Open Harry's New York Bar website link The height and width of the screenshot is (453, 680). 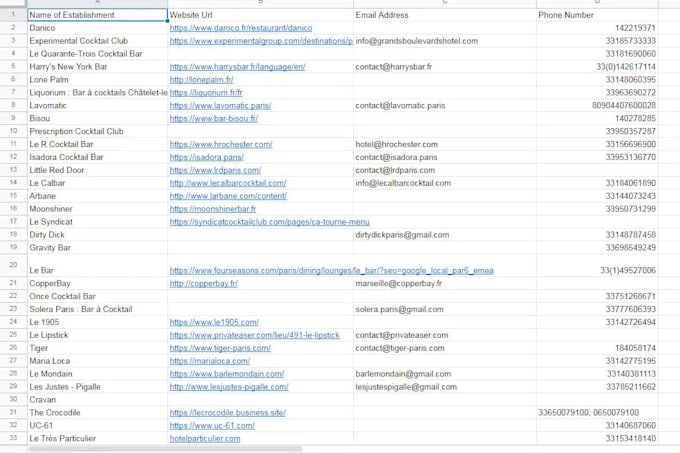237,67
